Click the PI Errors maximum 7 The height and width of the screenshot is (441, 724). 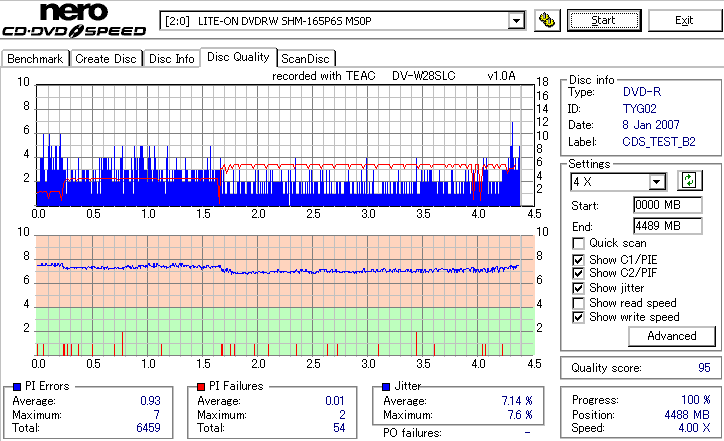[x=157, y=415]
